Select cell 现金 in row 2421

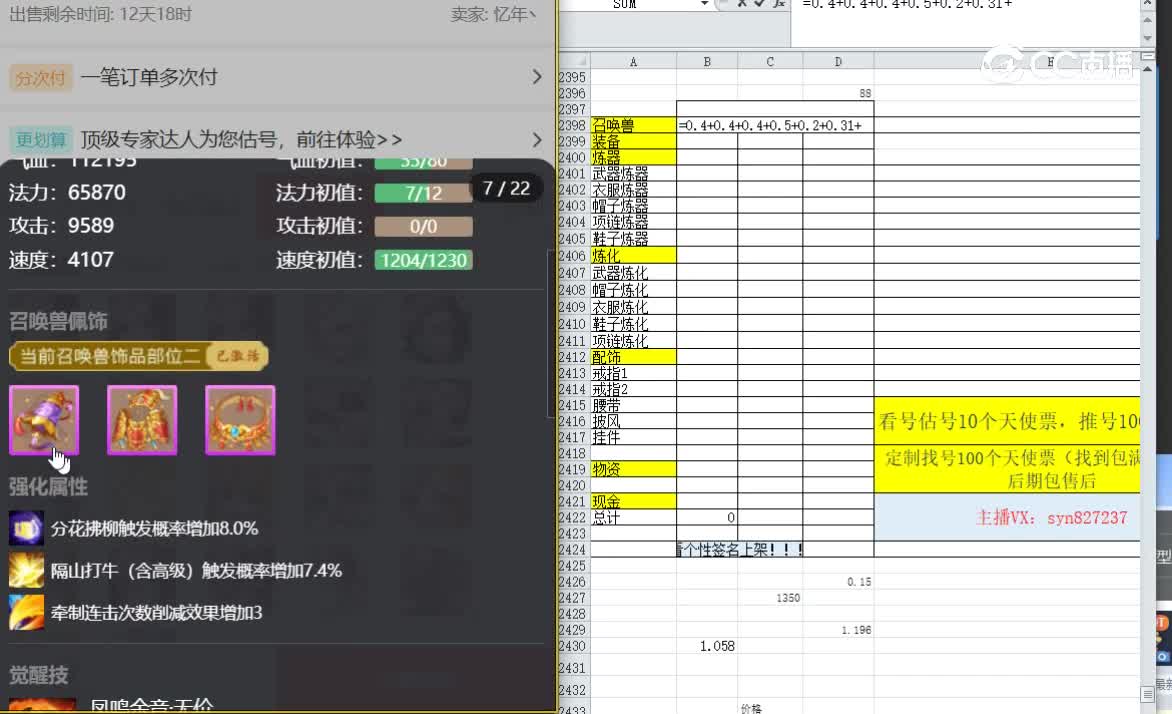tap(633, 501)
